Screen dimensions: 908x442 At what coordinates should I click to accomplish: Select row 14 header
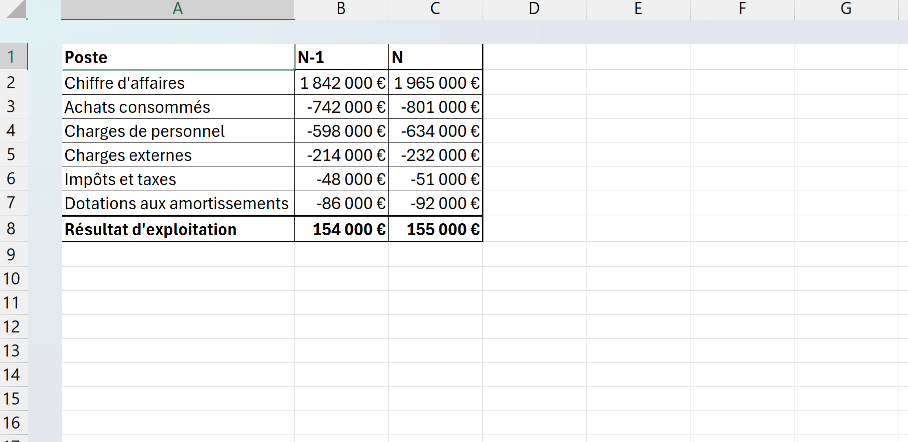13,375
